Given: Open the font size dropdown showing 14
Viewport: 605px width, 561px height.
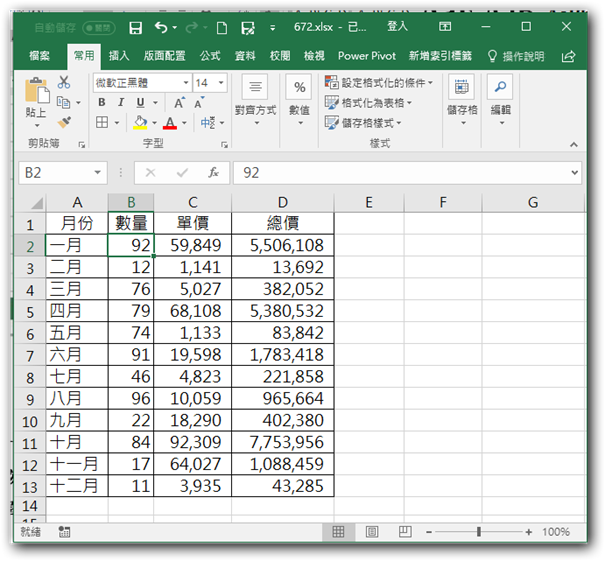Looking at the screenshot, I should tap(221, 83).
